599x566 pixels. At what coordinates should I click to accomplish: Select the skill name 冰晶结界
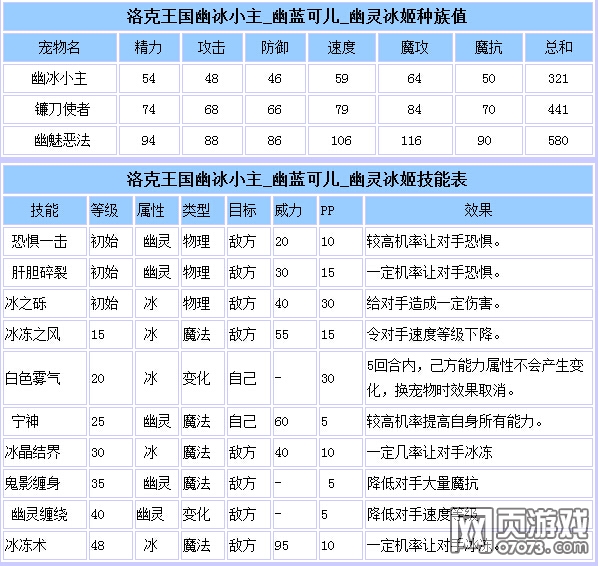point(32,453)
